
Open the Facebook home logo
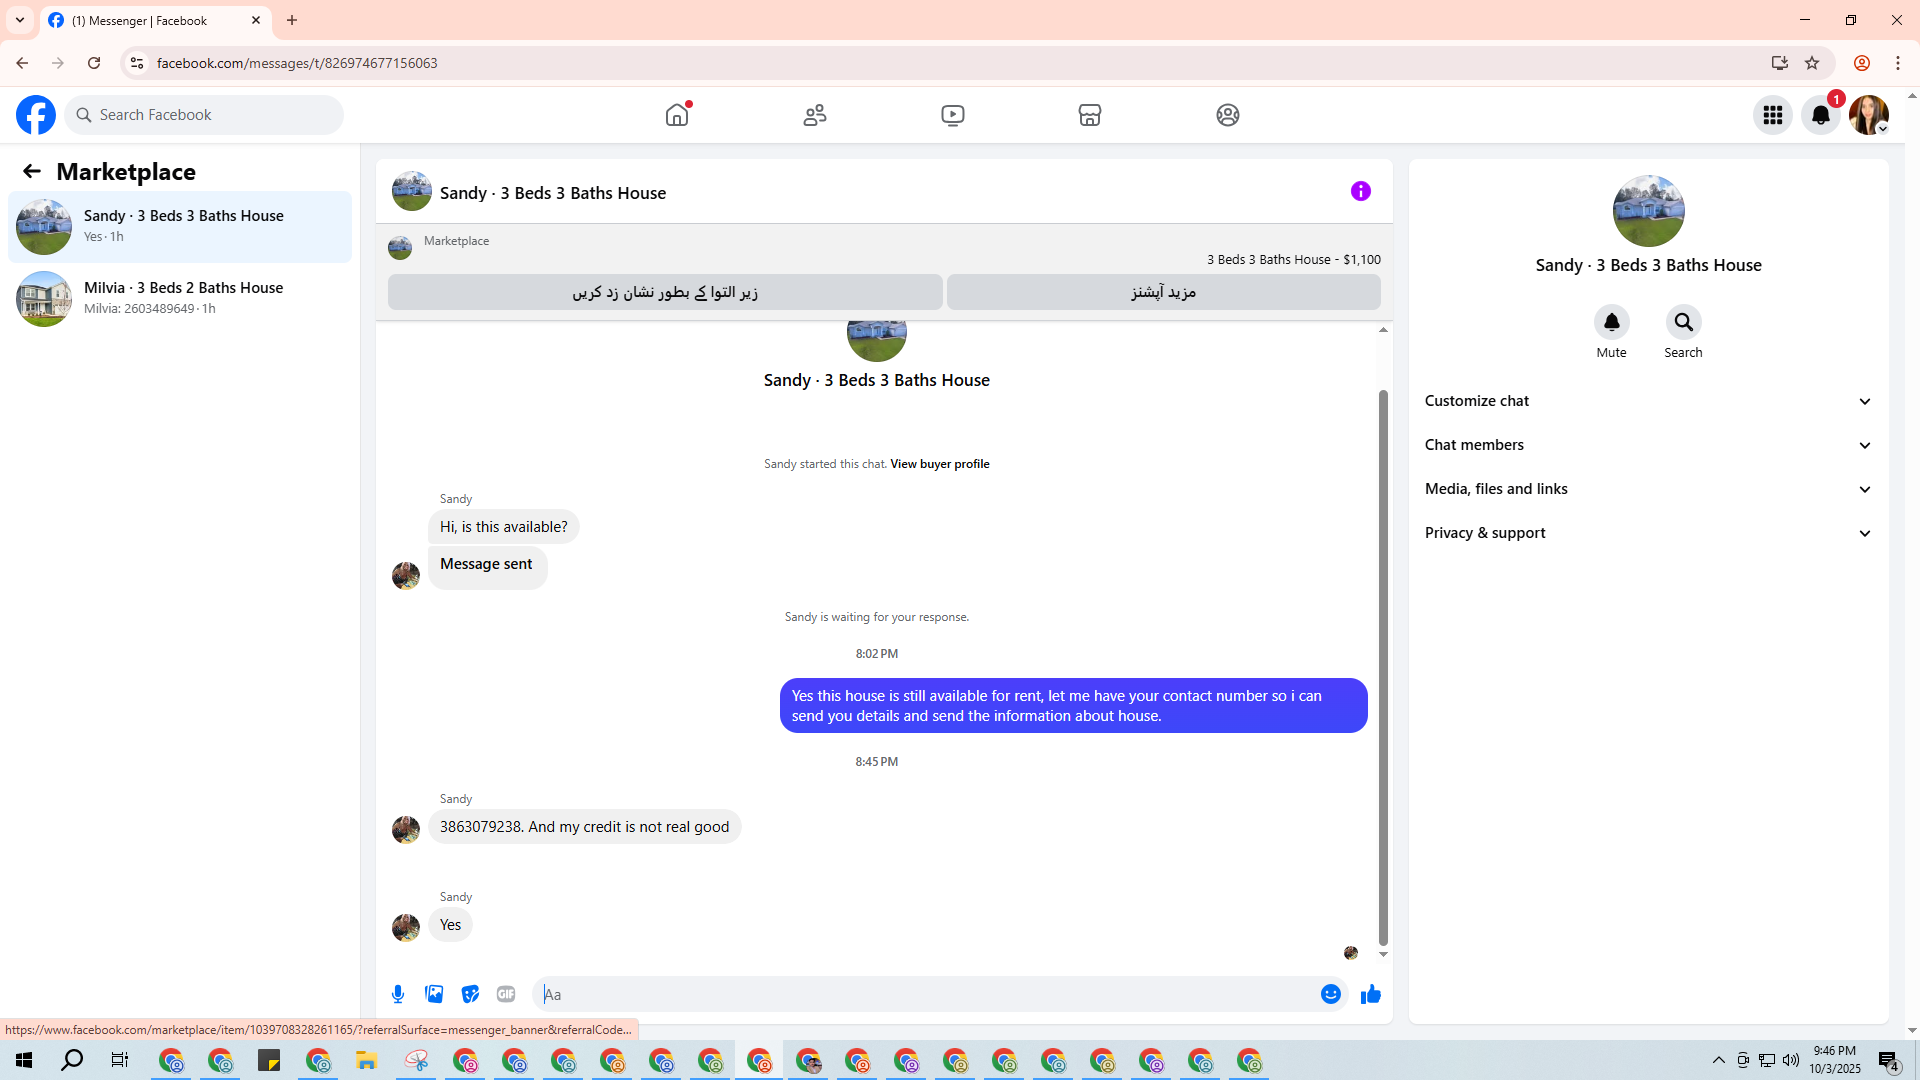pos(36,115)
